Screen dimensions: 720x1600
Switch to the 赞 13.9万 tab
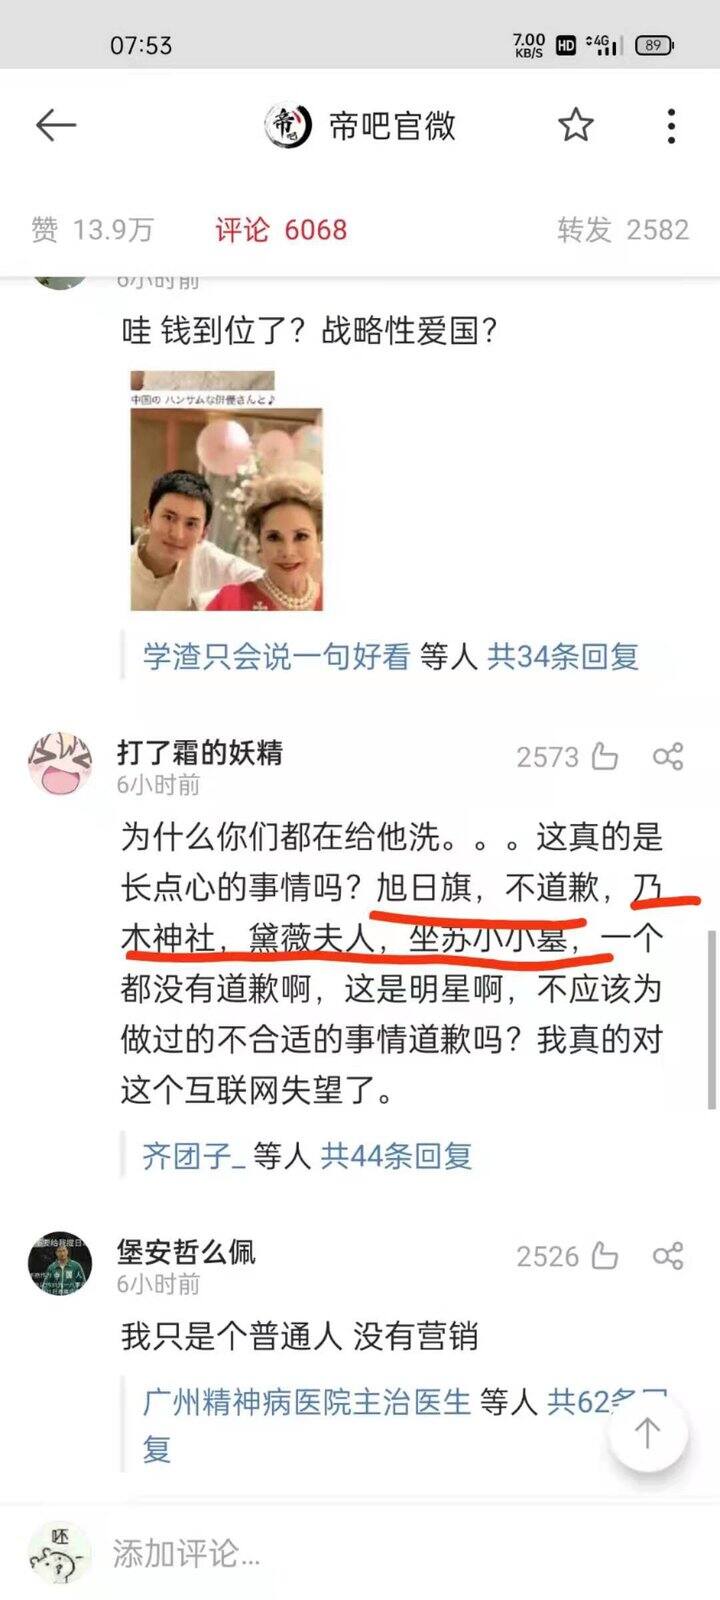coord(92,230)
